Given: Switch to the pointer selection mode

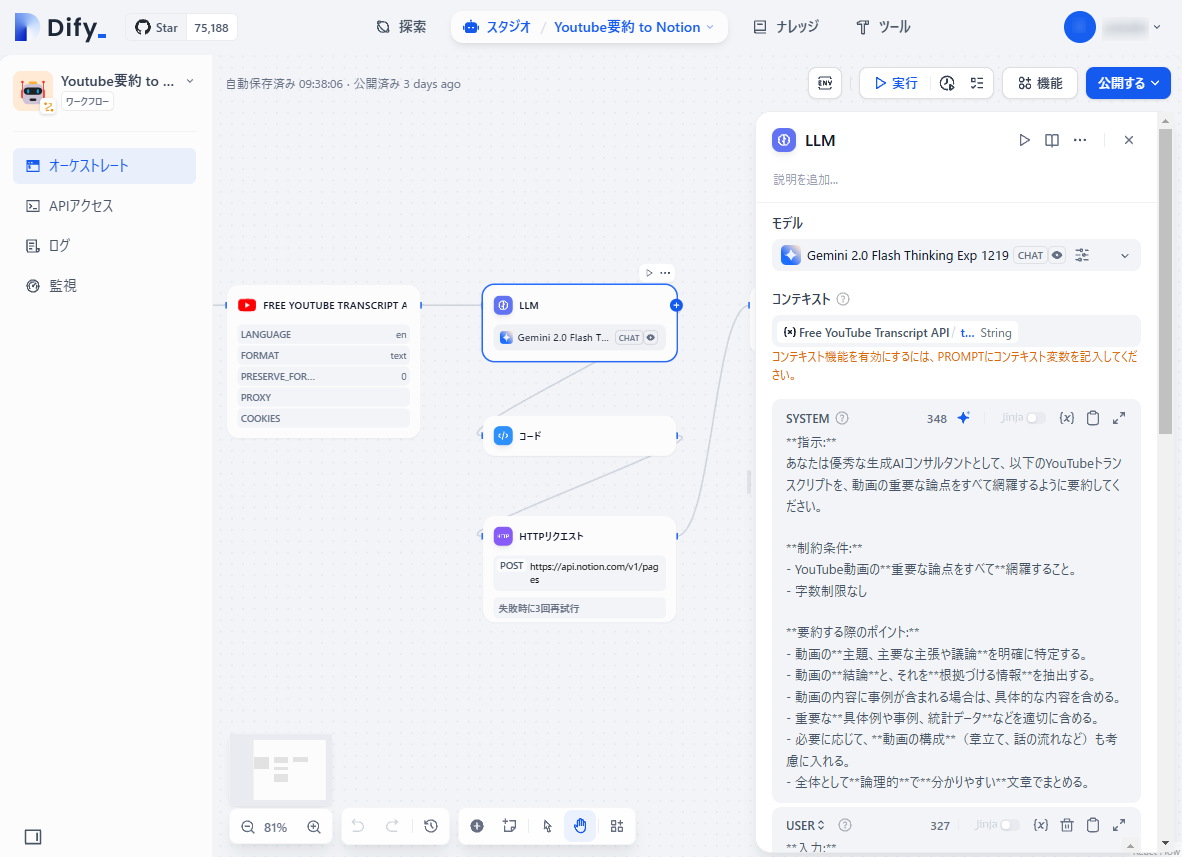Looking at the screenshot, I should (546, 826).
